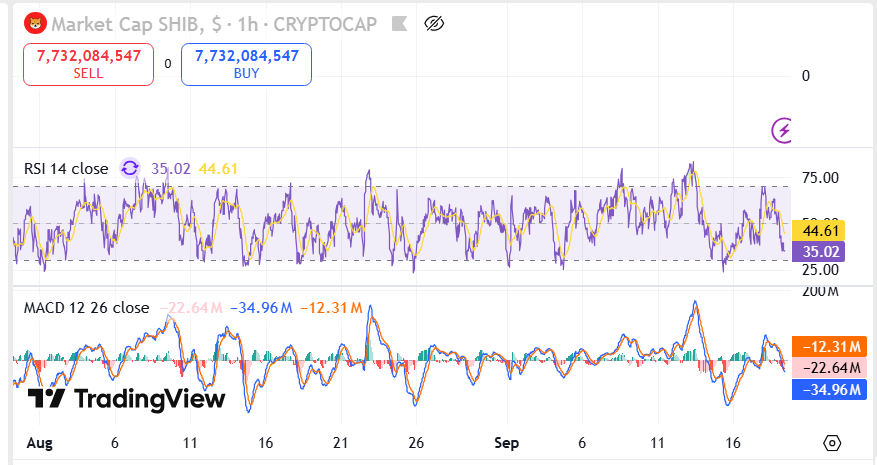Click the purple 35.02 RSI axis label
Screen dimensions: 877x465
[x=818, y=251]
